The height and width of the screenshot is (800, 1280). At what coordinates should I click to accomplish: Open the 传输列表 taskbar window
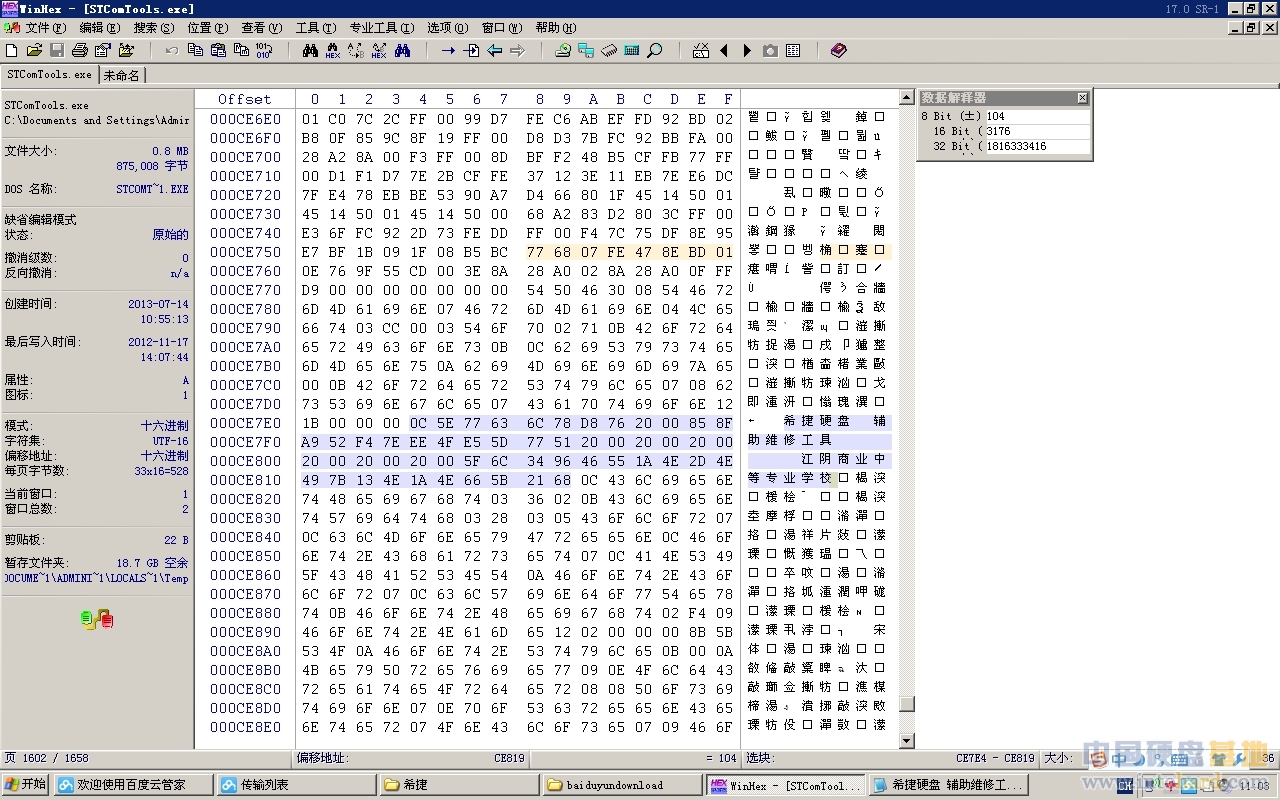(x=297, y=785)
